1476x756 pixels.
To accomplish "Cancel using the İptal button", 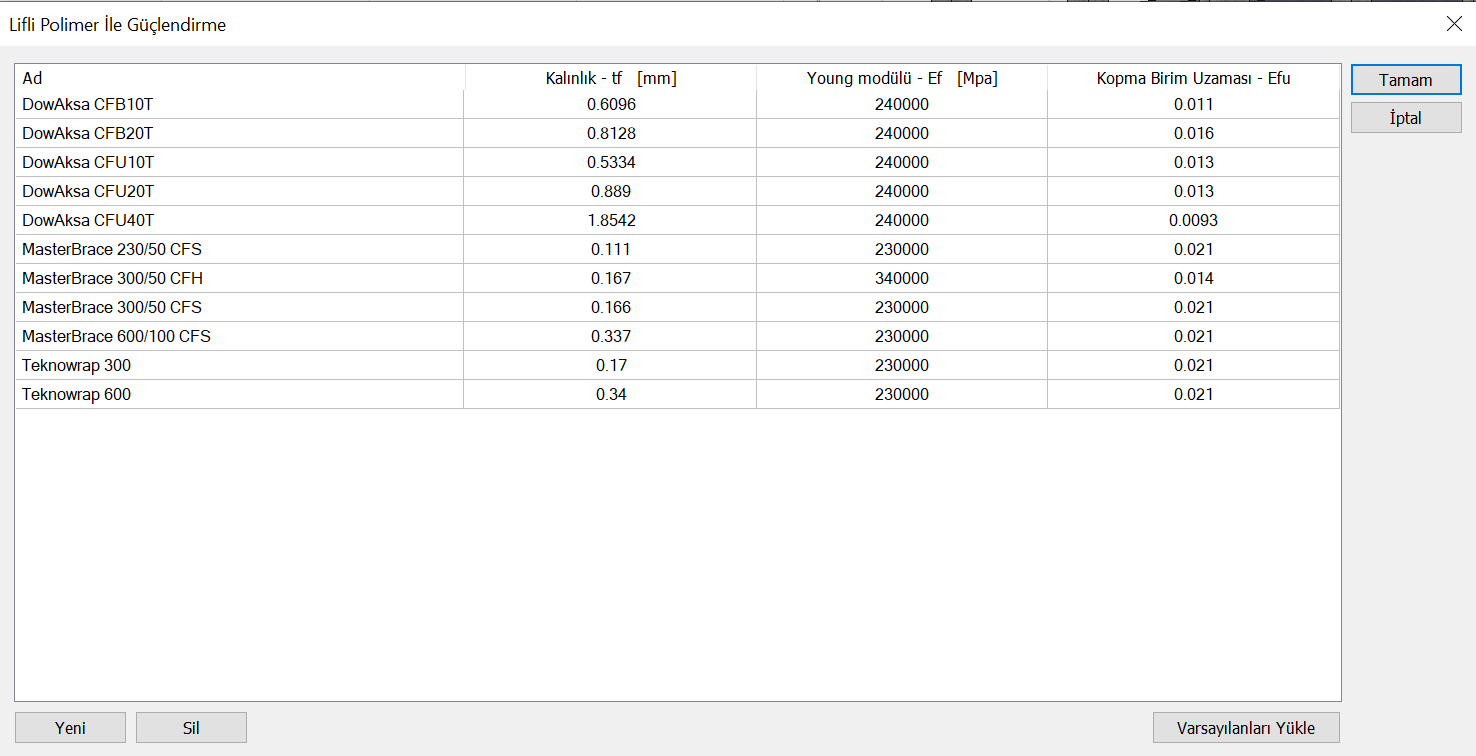I will (1406, 118).
